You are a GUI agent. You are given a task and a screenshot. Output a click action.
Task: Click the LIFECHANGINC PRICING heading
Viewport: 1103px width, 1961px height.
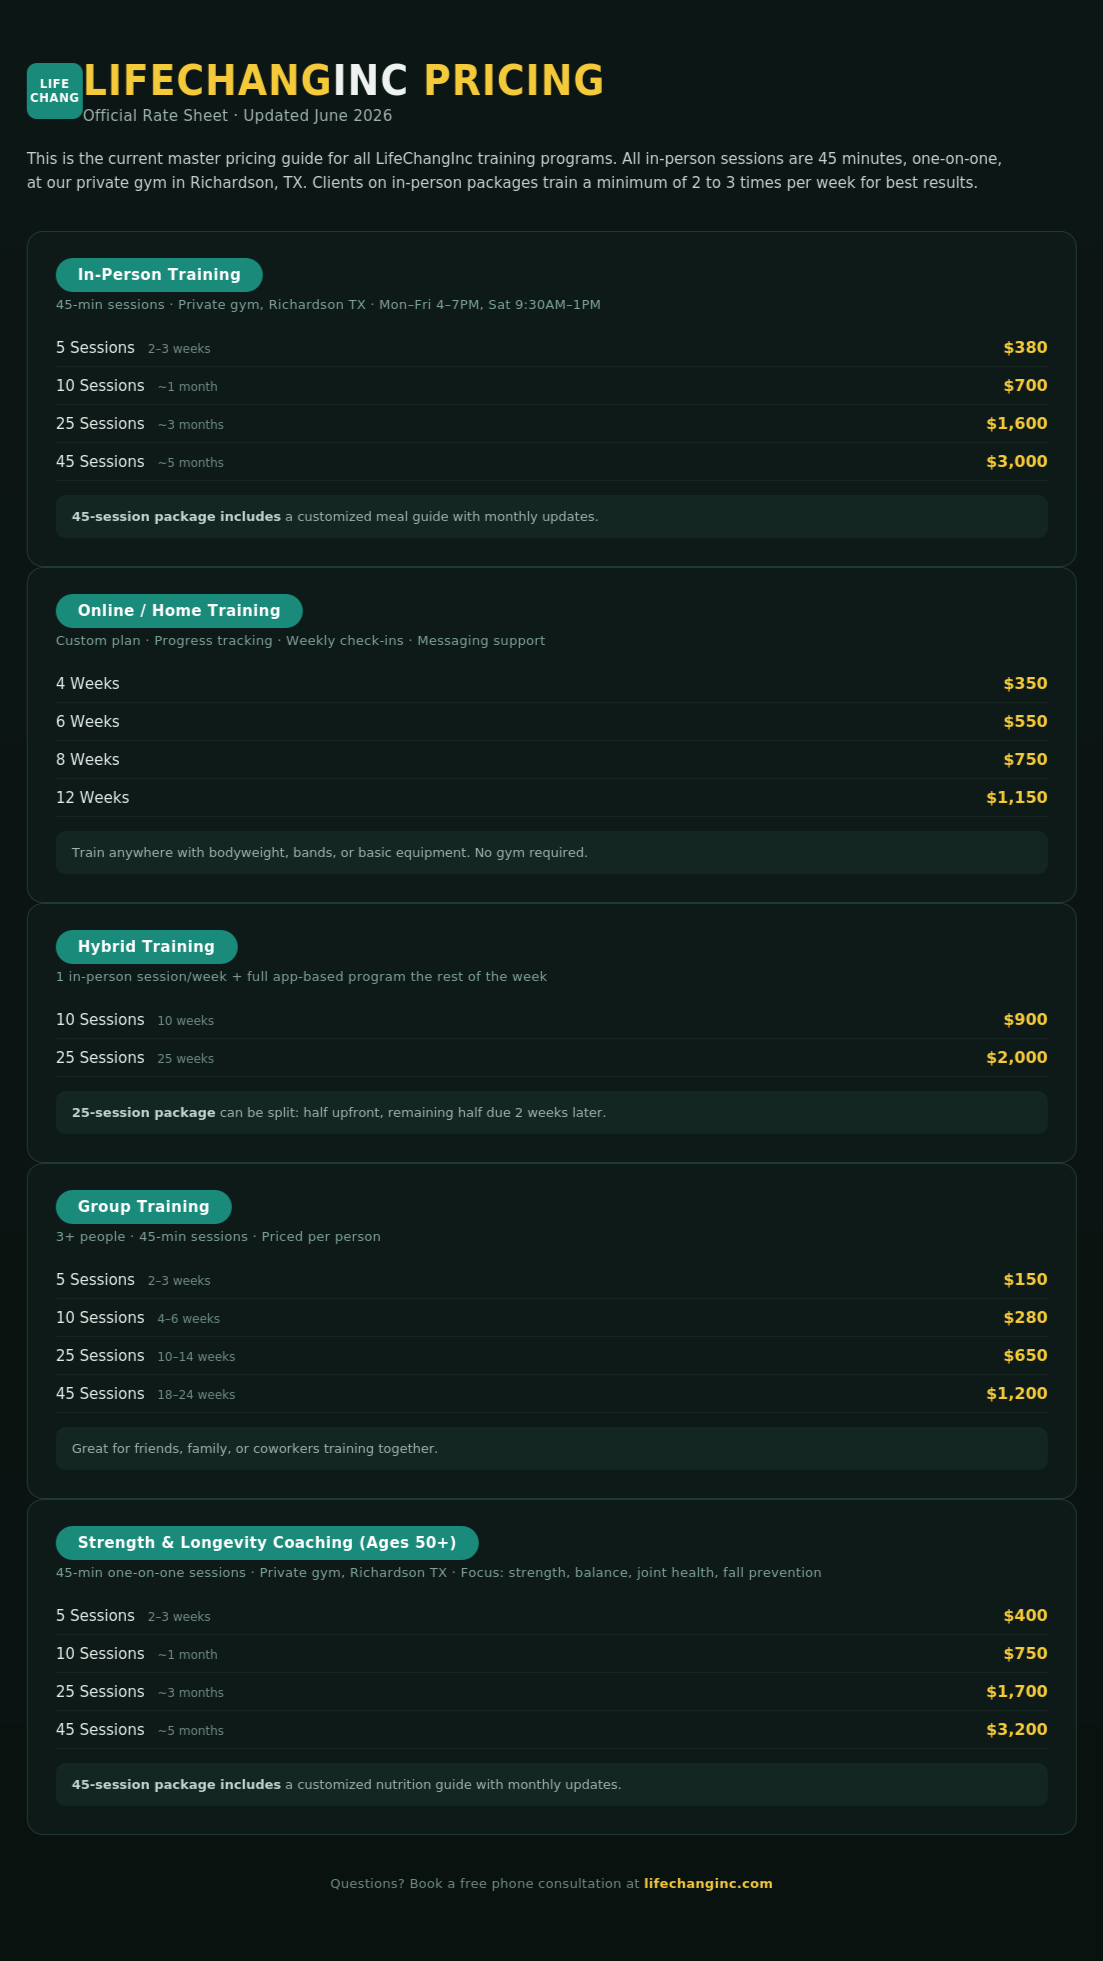click(x=344, y=81)
